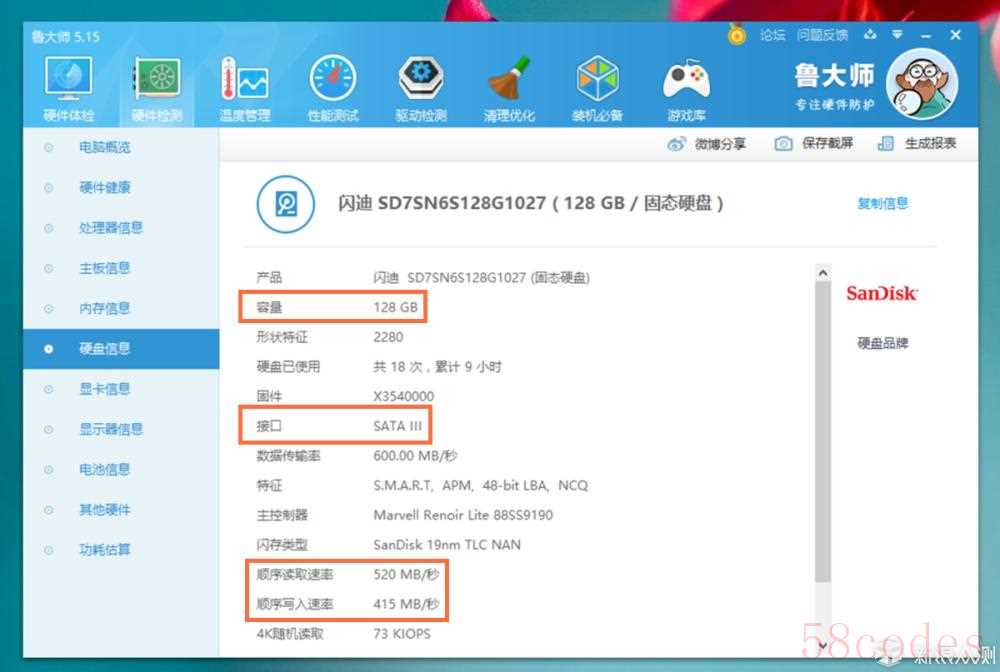Screen dimensions: 1000x672
Task: Open the 硬件体检 hardware checkup section
Action: [68, 87]
